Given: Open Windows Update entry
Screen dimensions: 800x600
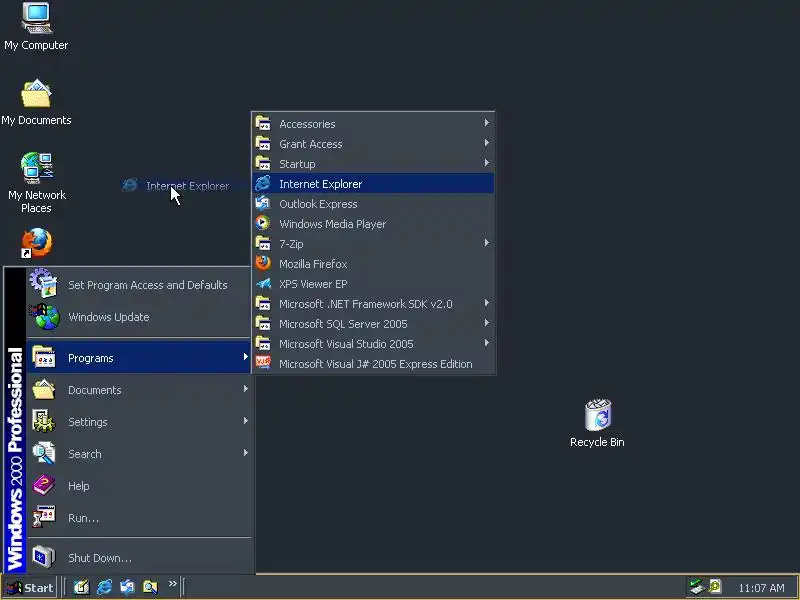Looking at the screenshot, I should [x=139, y=317].
